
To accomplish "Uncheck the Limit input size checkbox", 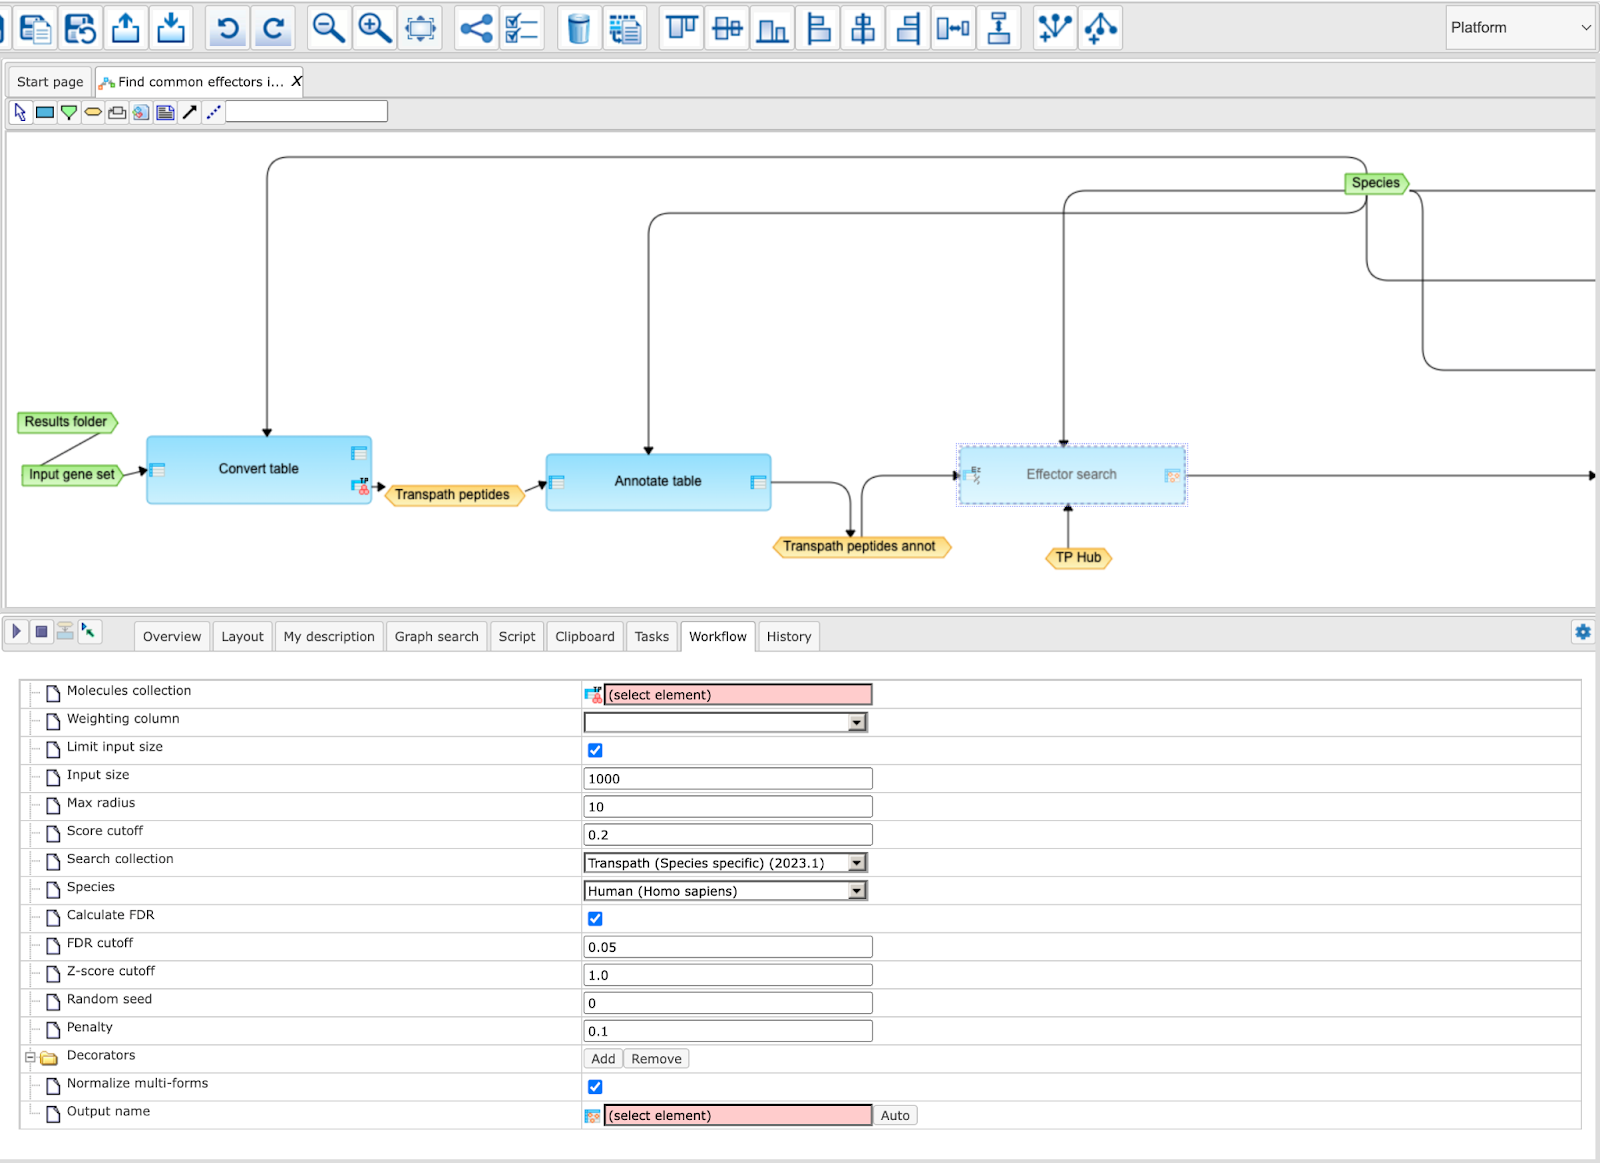I will pos(595,750).
